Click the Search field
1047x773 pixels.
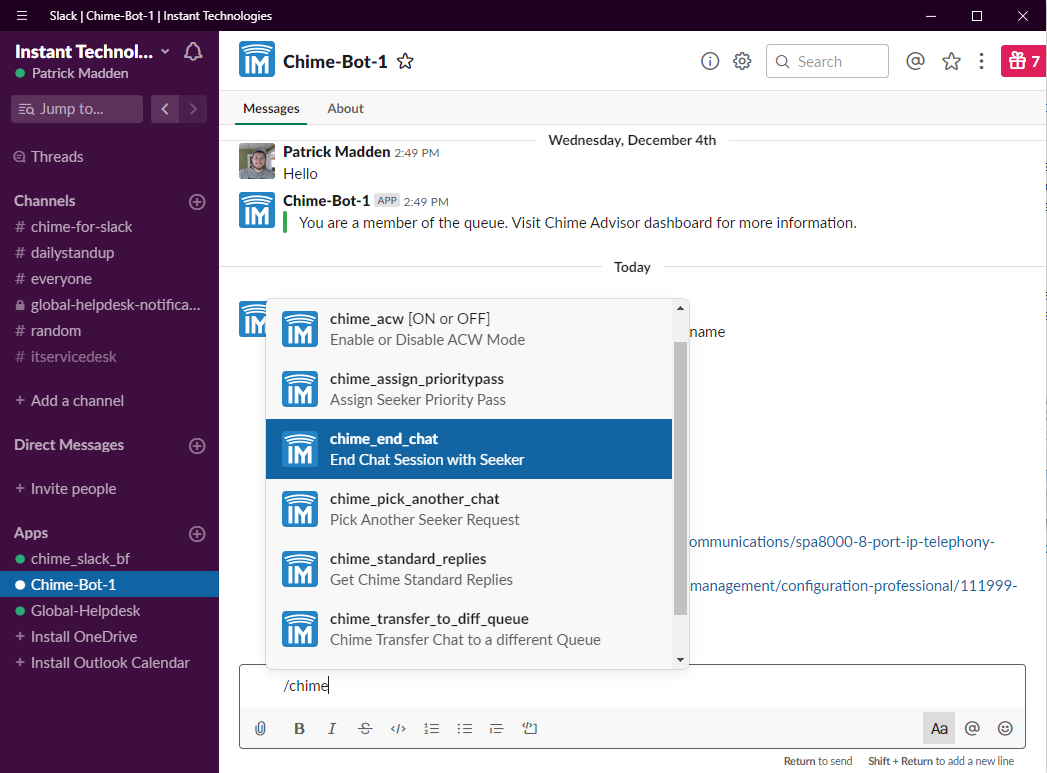(827, 61)
